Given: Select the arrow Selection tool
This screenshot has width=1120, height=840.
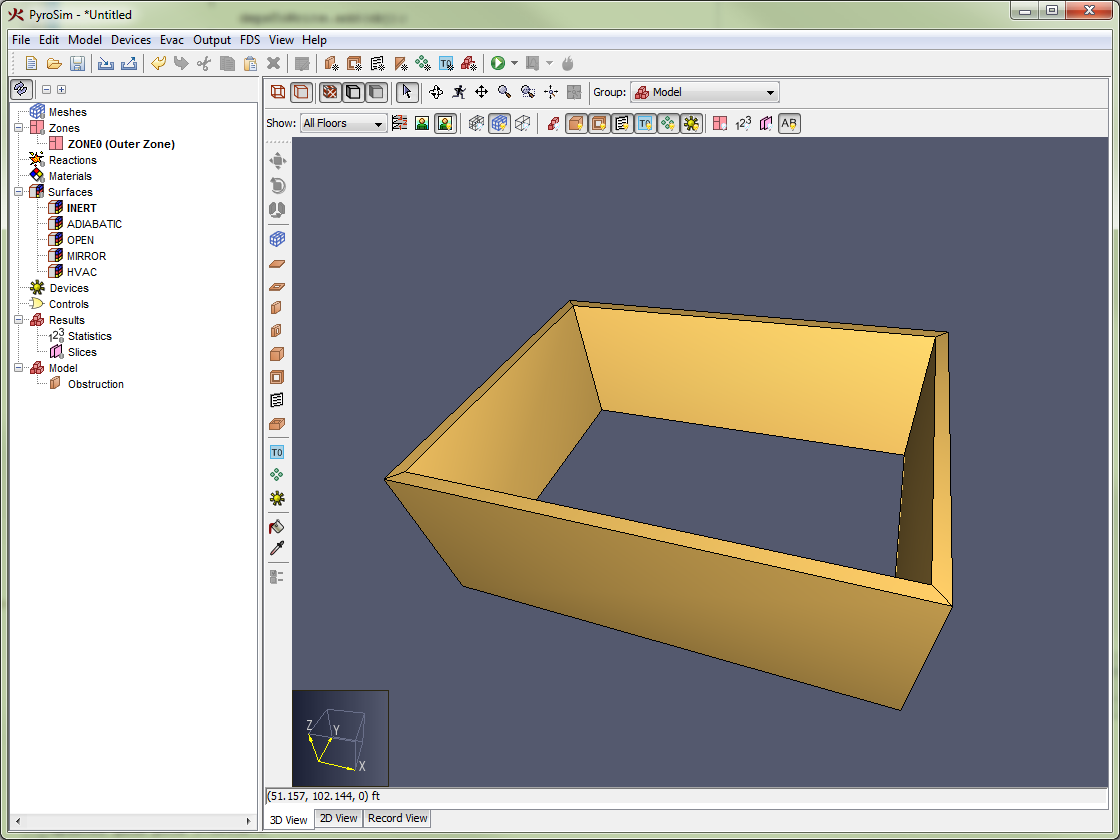Looking at the screenshot, I should click(x=406, y=92).
